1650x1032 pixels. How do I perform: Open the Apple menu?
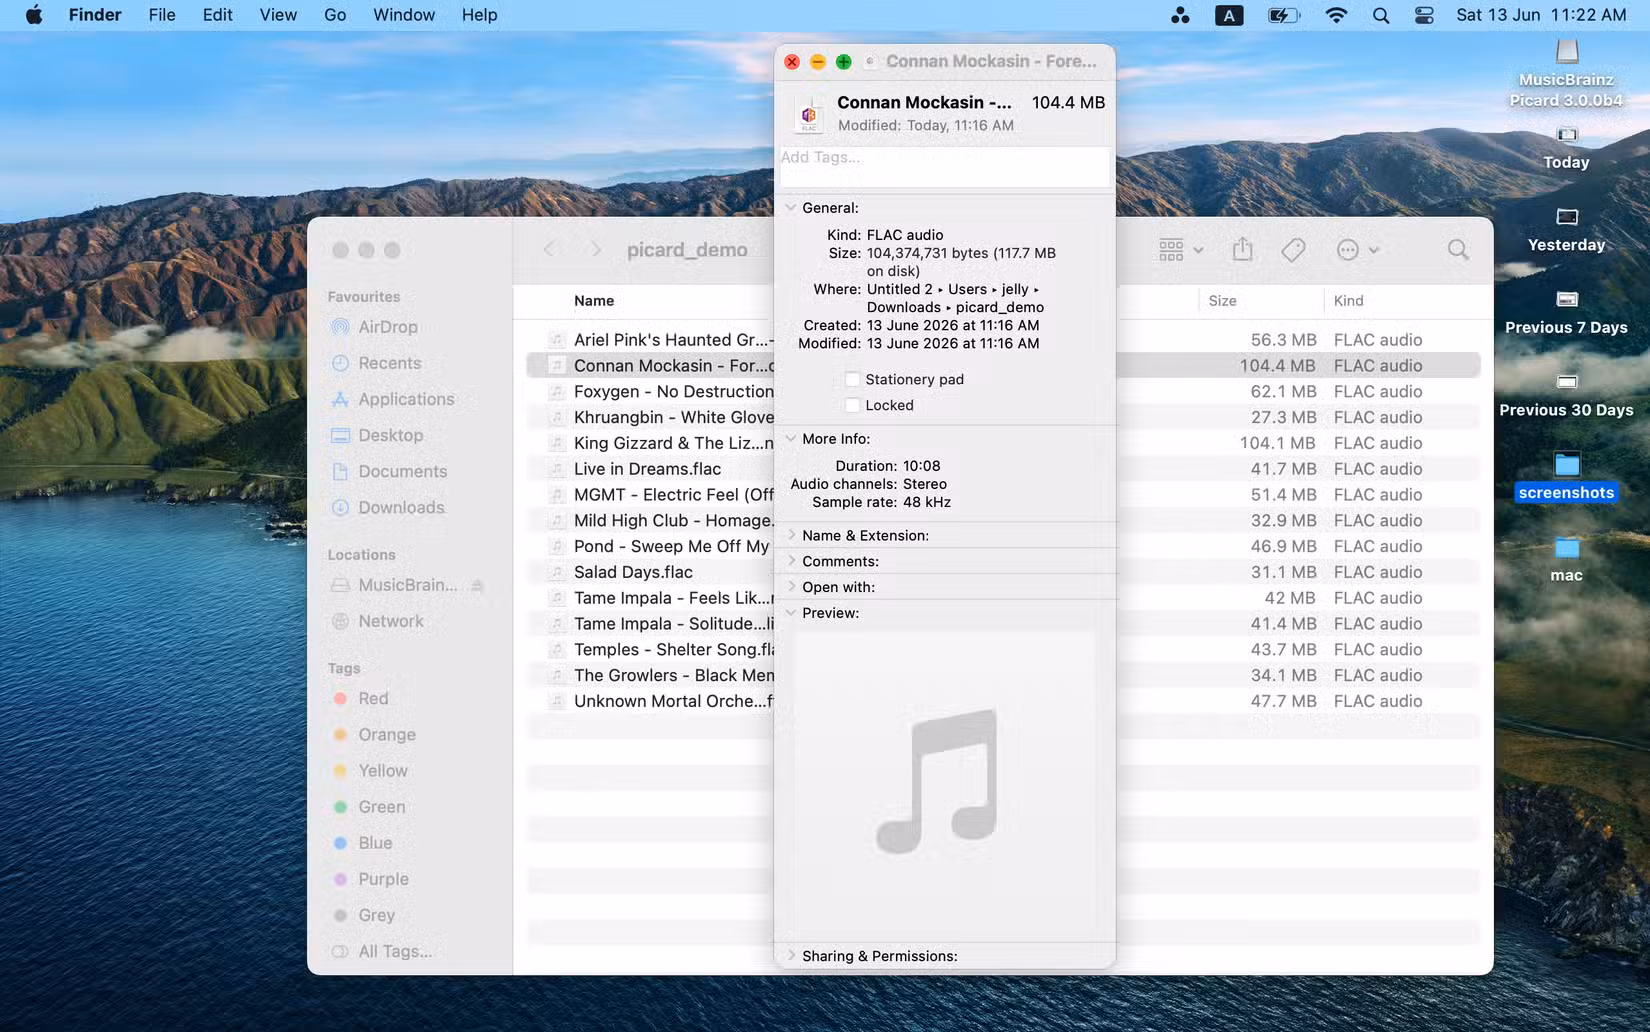click(x=34, y=15)
